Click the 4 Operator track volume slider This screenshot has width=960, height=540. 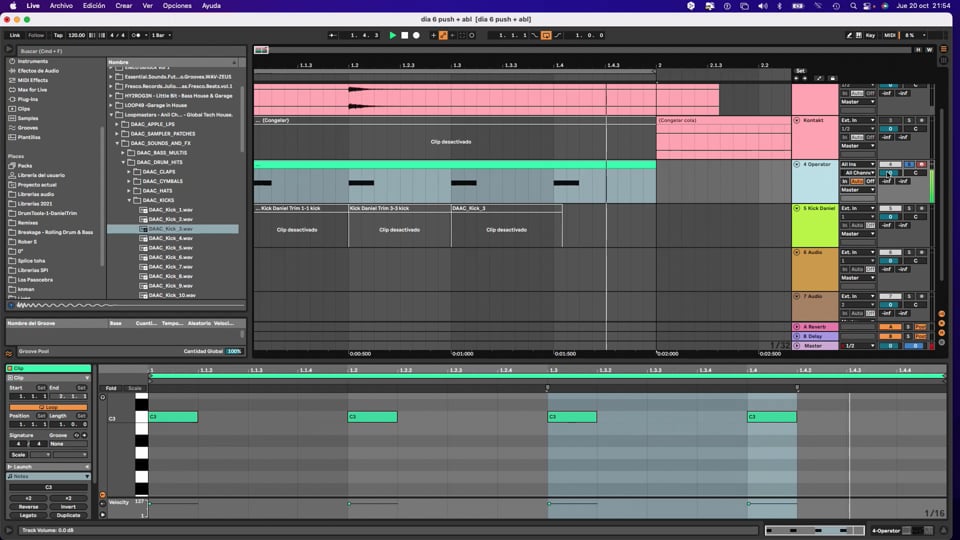pos(890,173)
